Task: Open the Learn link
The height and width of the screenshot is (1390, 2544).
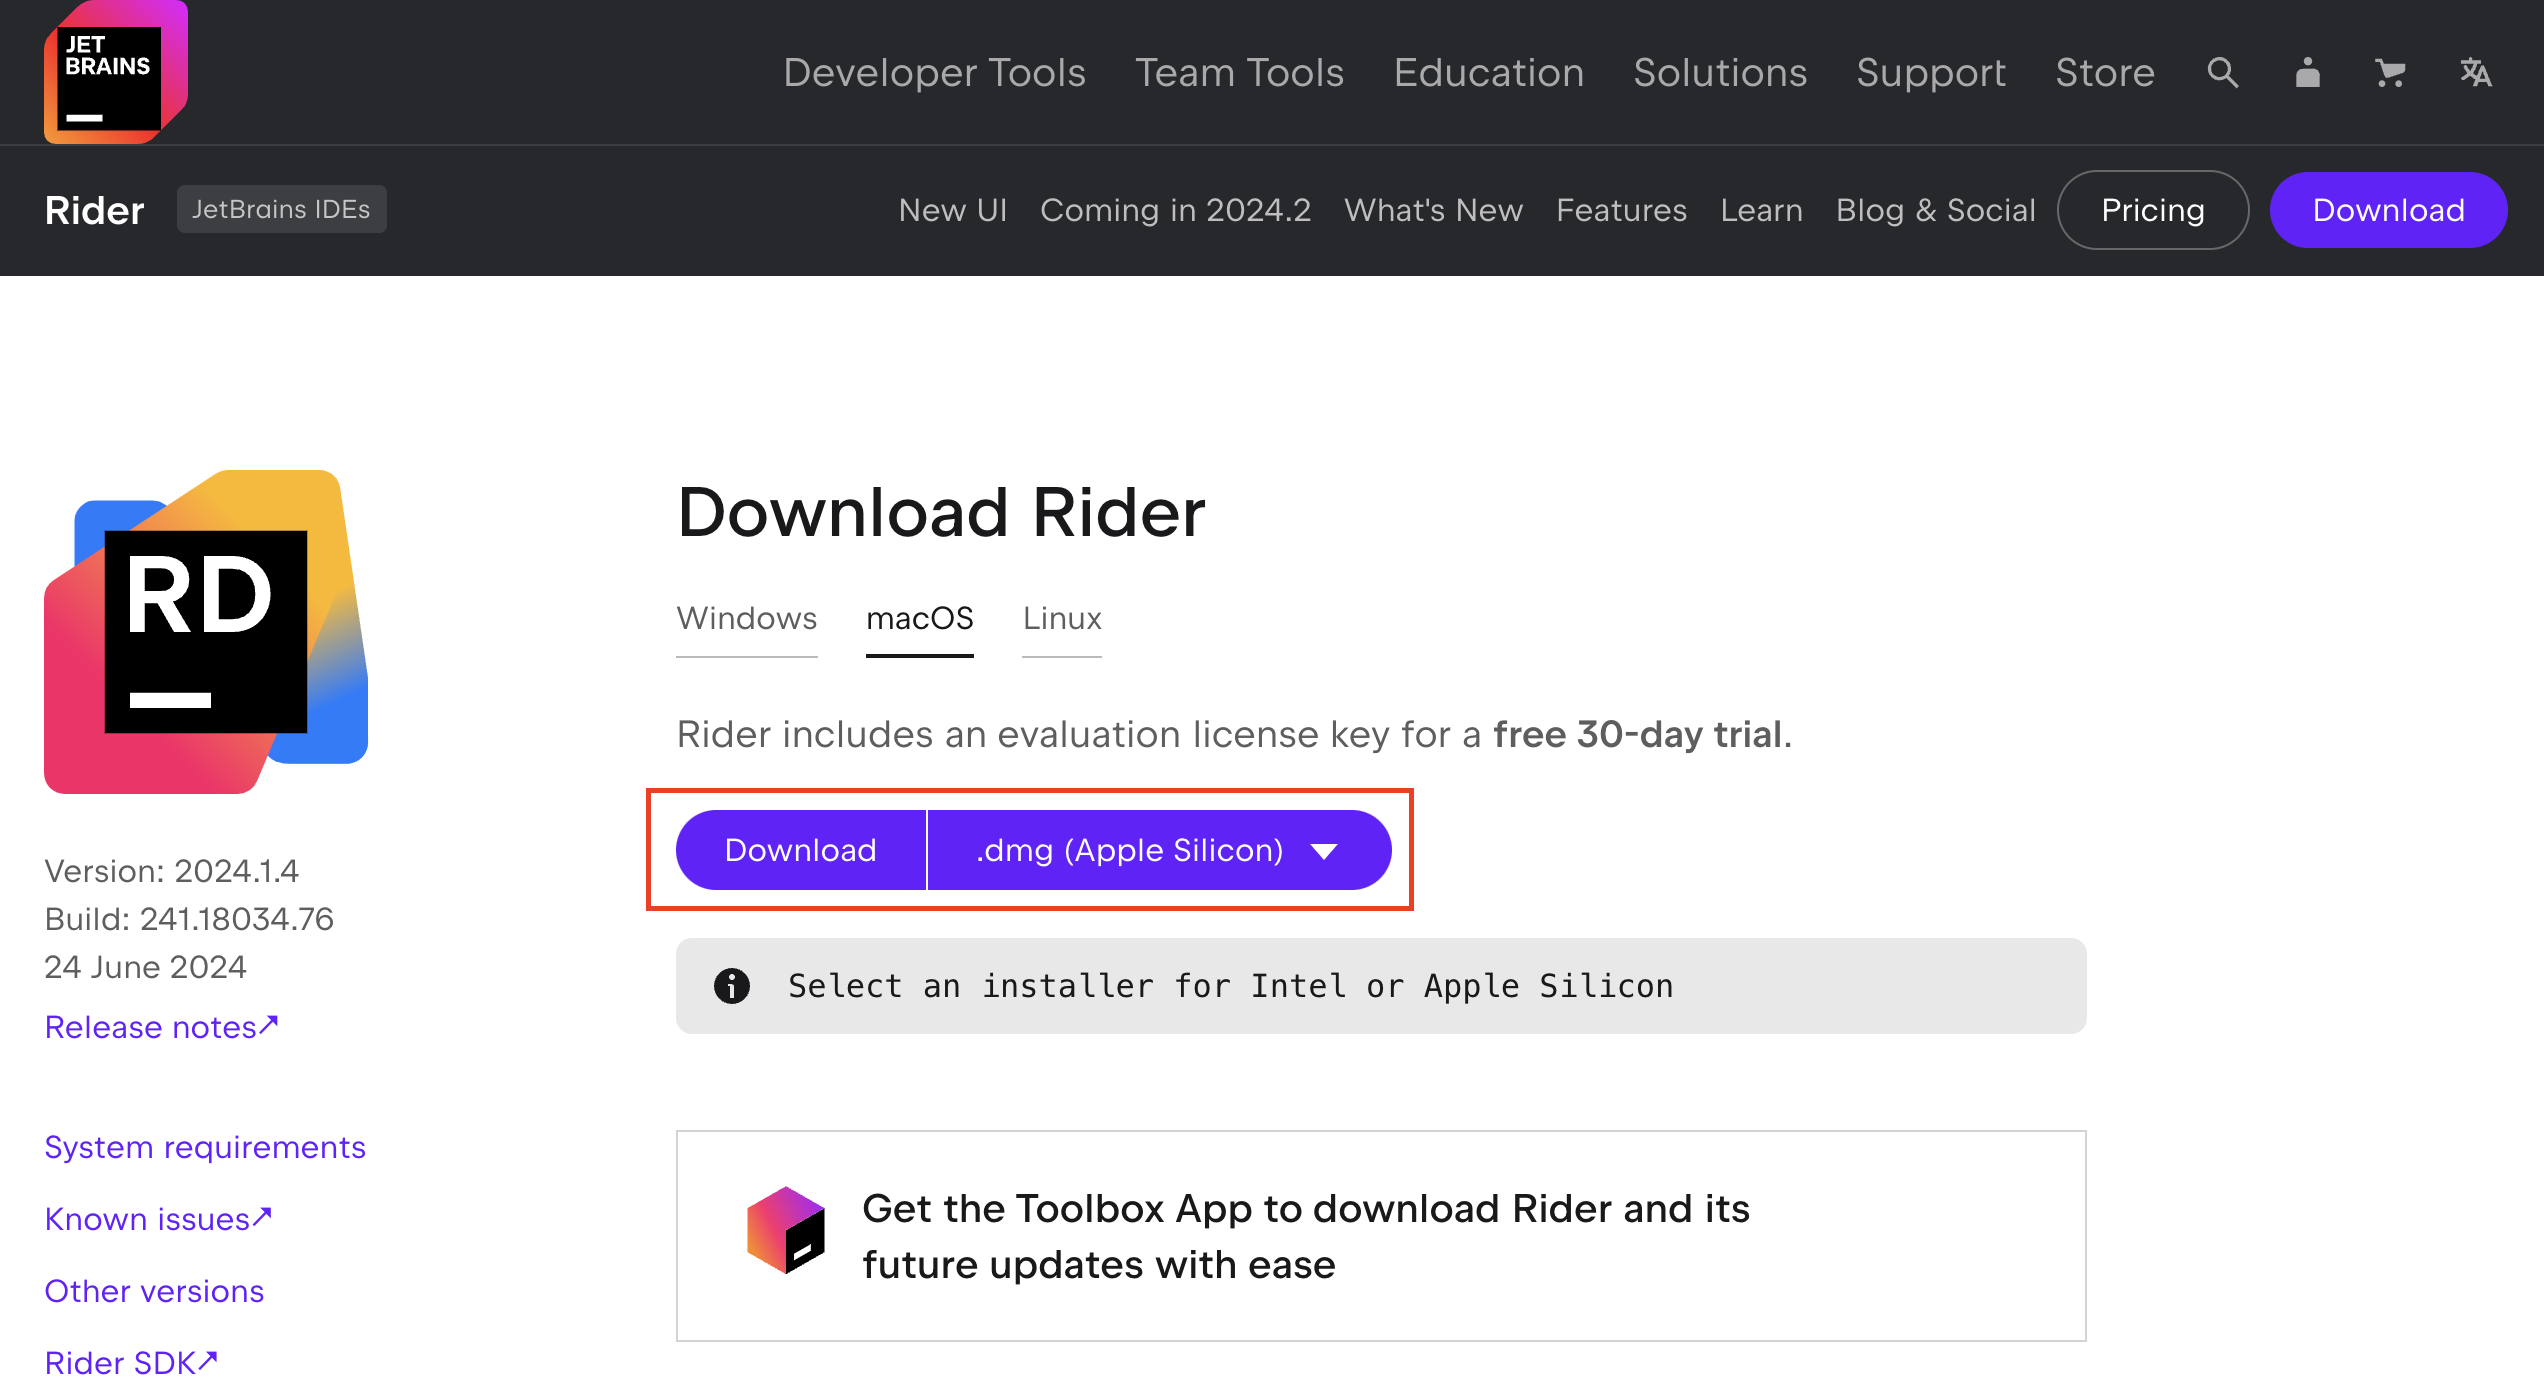Action: pyautogui.click(x=1761, y=210)
